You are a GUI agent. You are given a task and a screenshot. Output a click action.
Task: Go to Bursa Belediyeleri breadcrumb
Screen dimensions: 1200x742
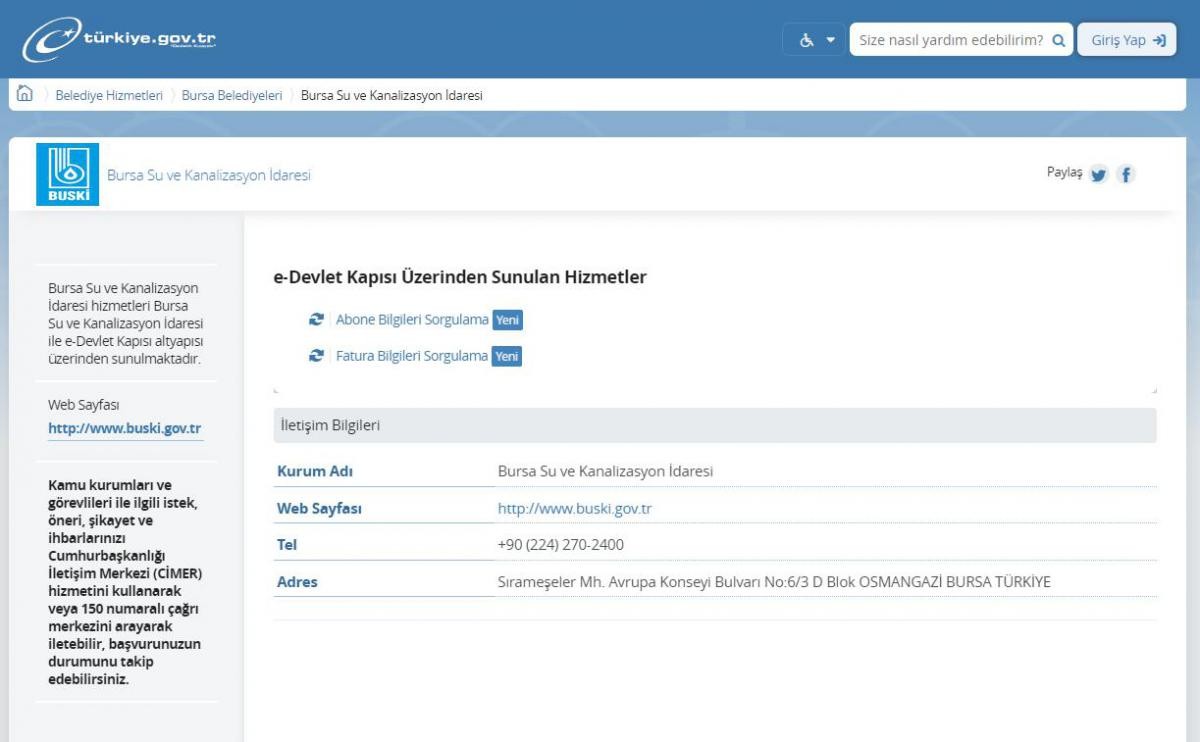coord(232,96)
